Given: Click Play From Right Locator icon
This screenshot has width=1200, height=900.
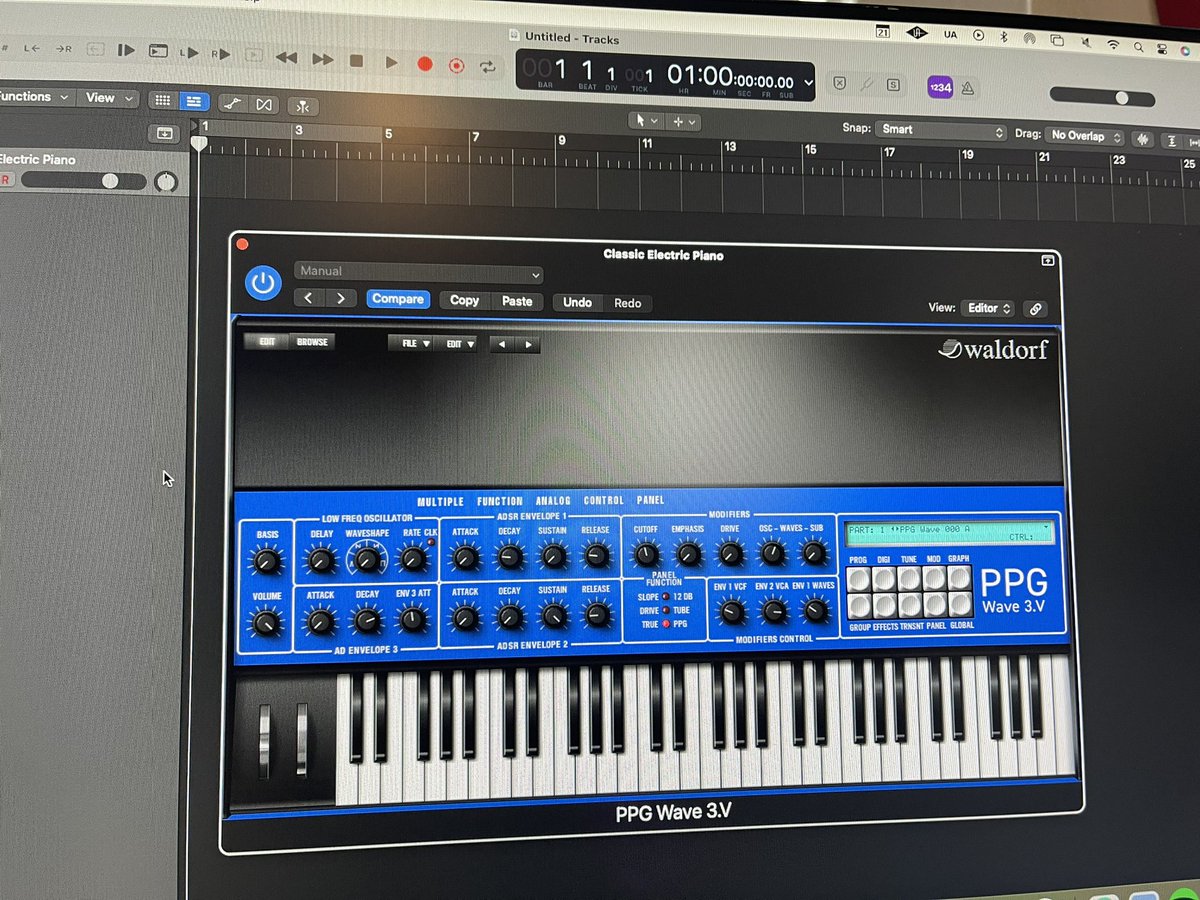Looking at the screenshot, I should 221,53.
